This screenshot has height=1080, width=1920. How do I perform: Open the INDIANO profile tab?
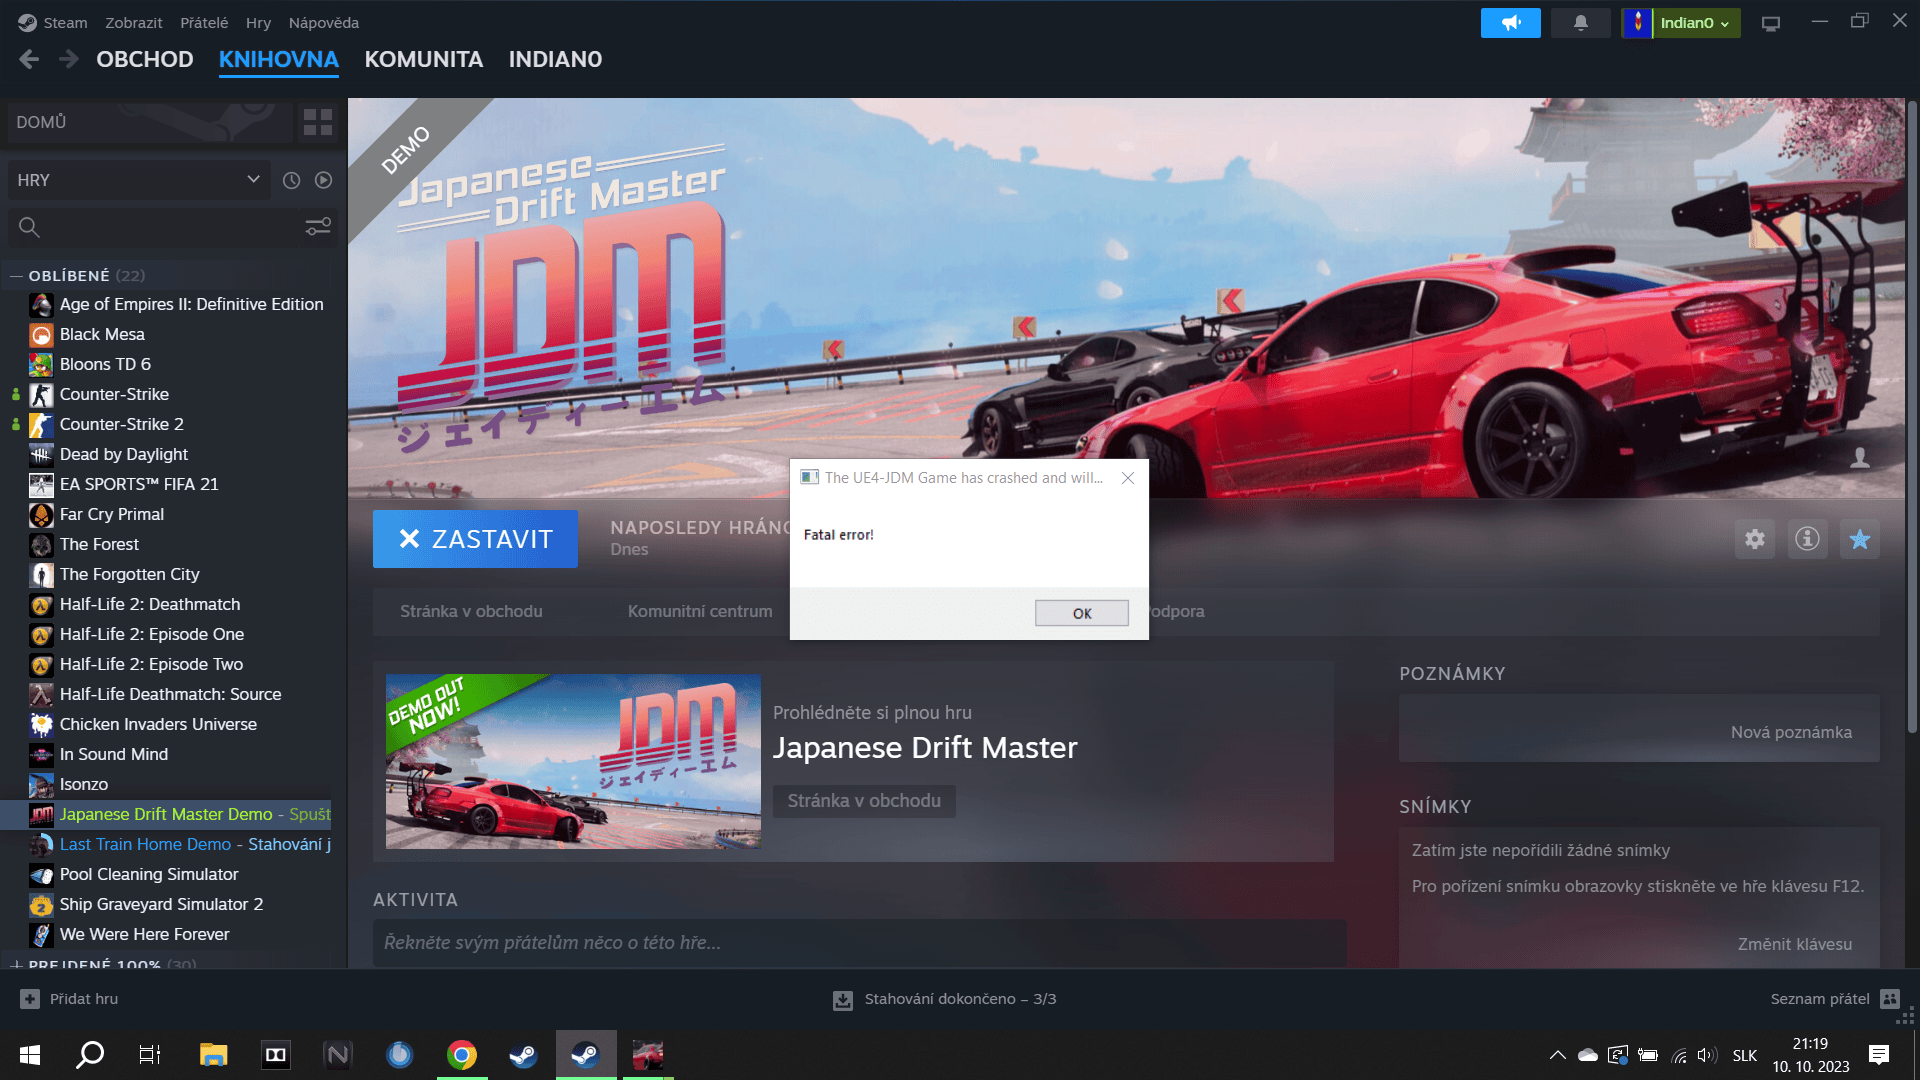click(x=555, y=59)
